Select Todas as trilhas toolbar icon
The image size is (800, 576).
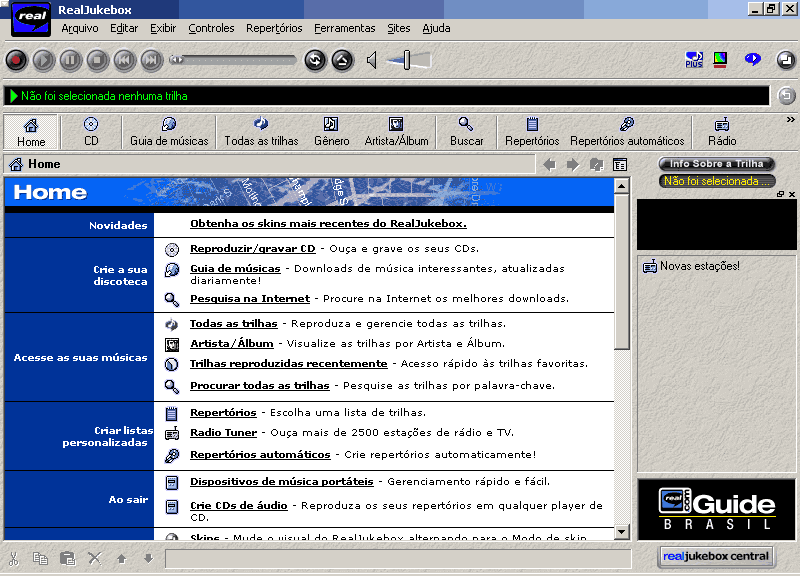261,131
